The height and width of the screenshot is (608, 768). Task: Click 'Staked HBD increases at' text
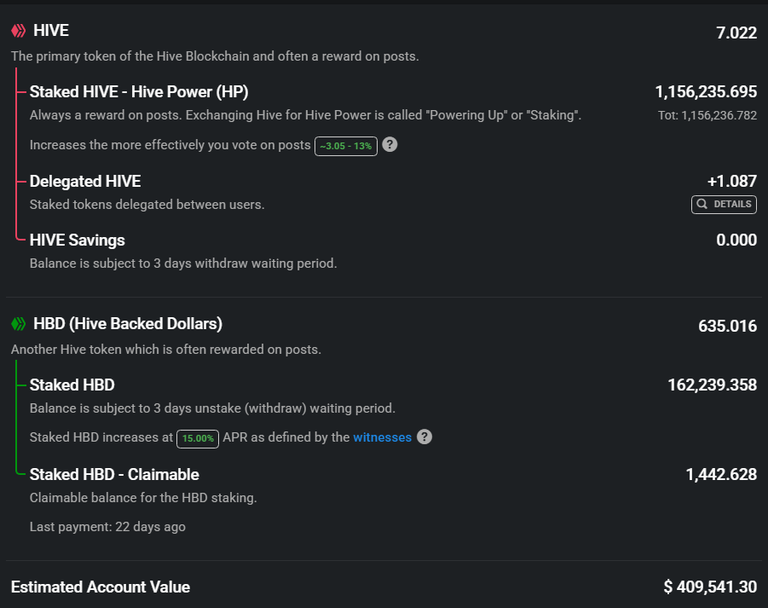101,437
